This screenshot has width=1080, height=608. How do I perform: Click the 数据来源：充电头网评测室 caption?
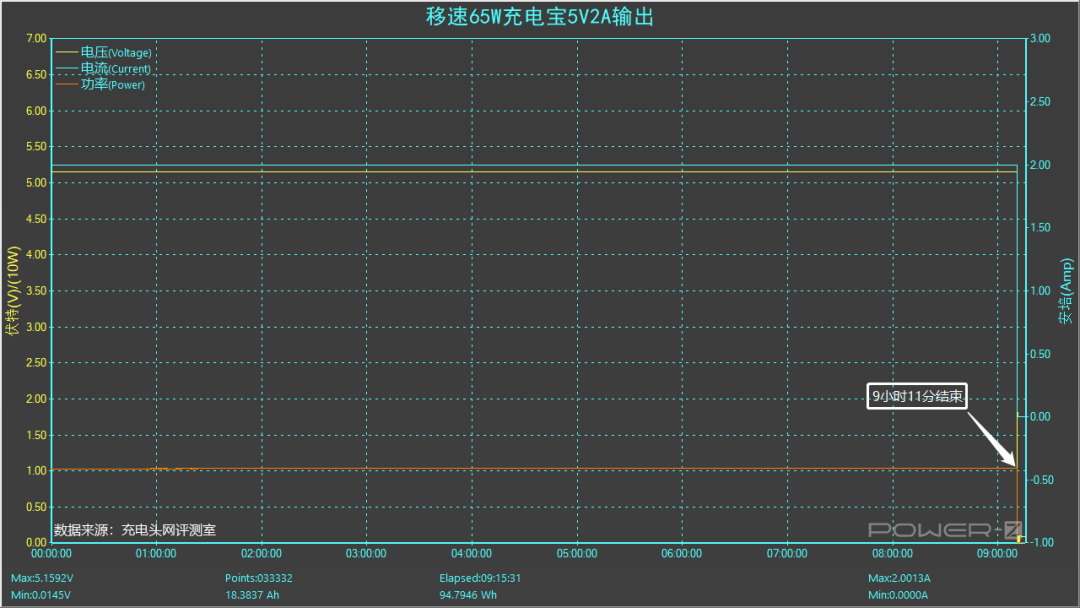pos(135,530)
